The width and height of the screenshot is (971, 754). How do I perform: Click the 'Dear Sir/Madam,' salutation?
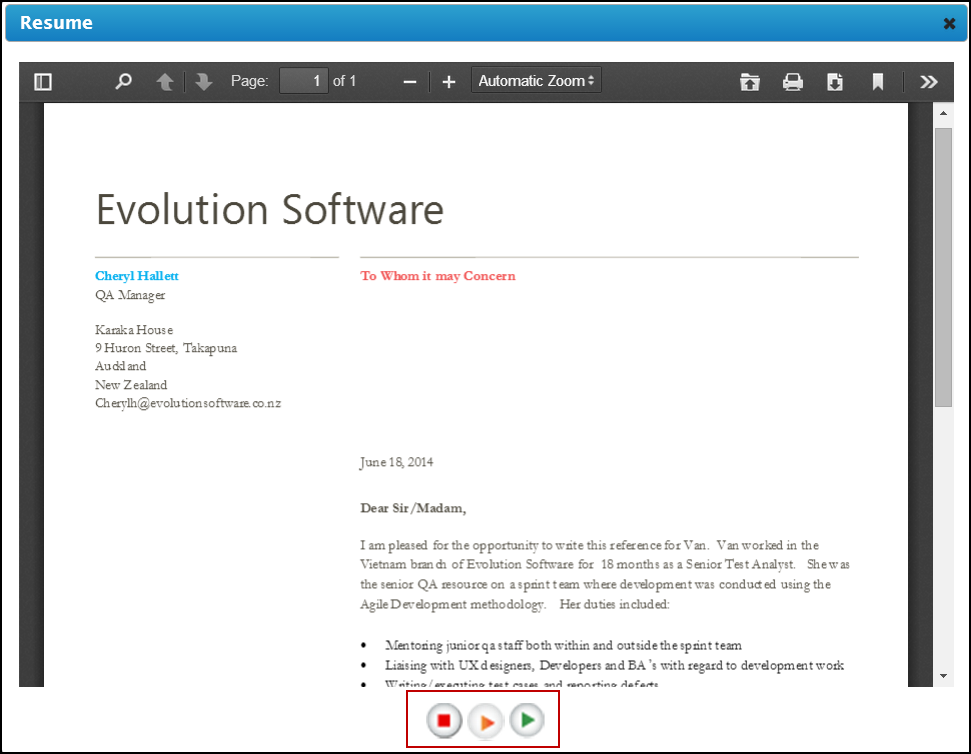pos(413,508)
